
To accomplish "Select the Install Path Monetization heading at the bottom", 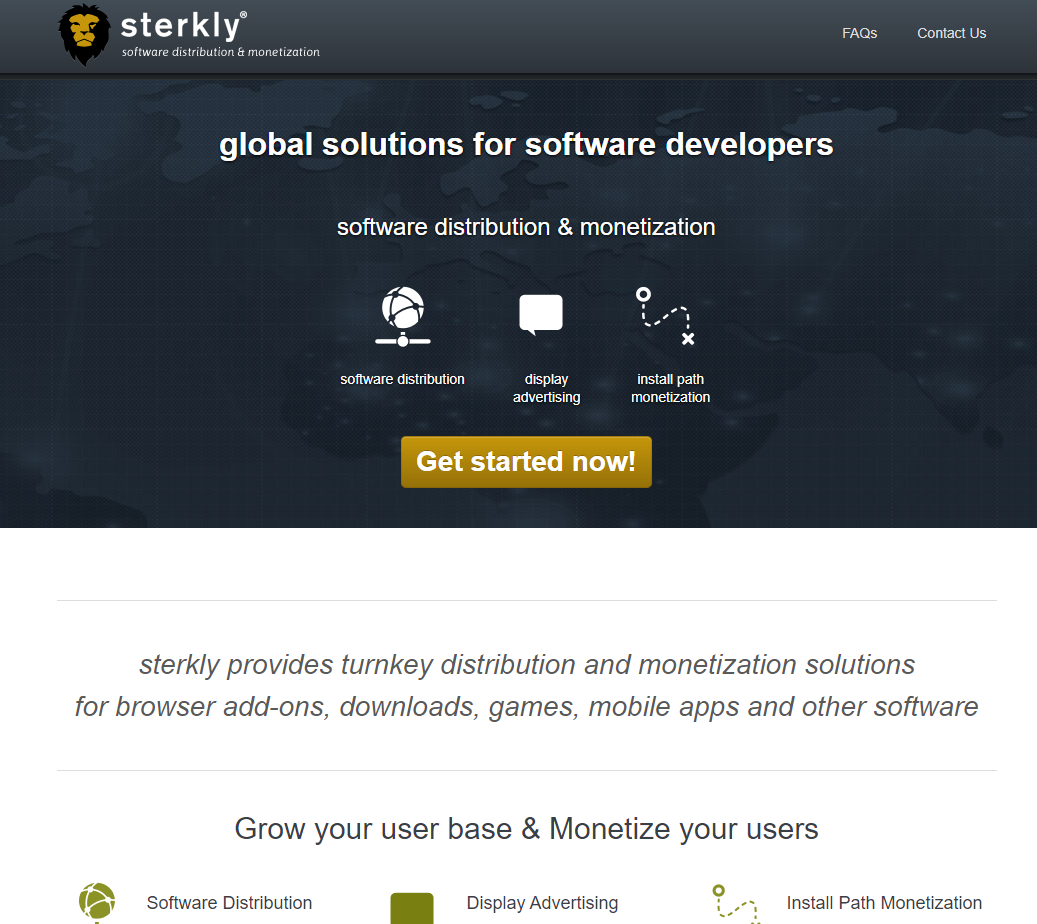I will click(x=884, y=903).
